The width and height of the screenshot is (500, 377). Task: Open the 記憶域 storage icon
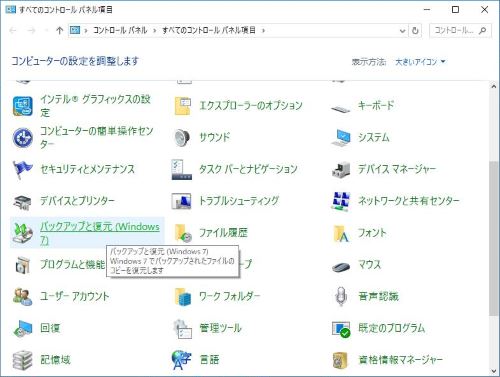pyautogui.click(x=22, y=360)
